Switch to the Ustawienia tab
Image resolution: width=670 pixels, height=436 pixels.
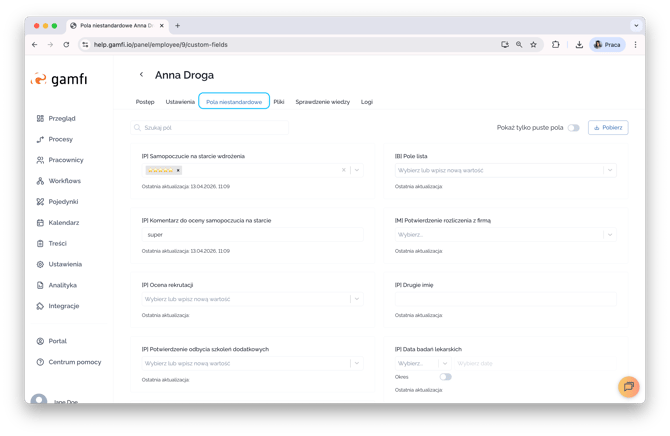click(x=180, y=101)
